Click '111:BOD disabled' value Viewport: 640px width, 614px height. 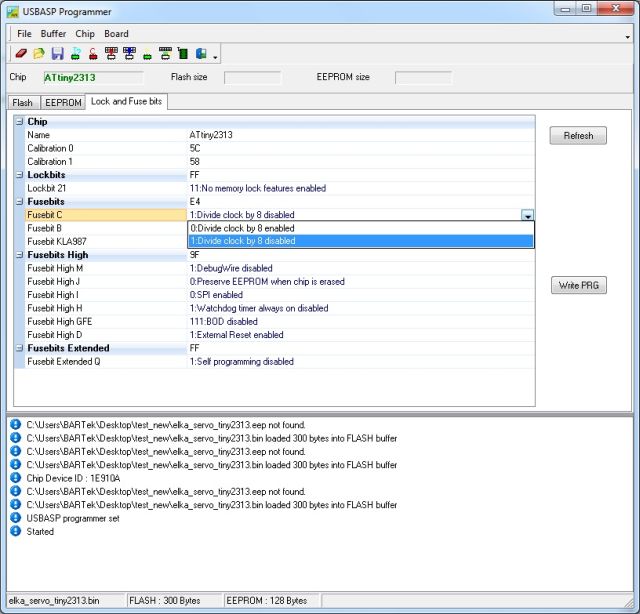tap(224, 322)
